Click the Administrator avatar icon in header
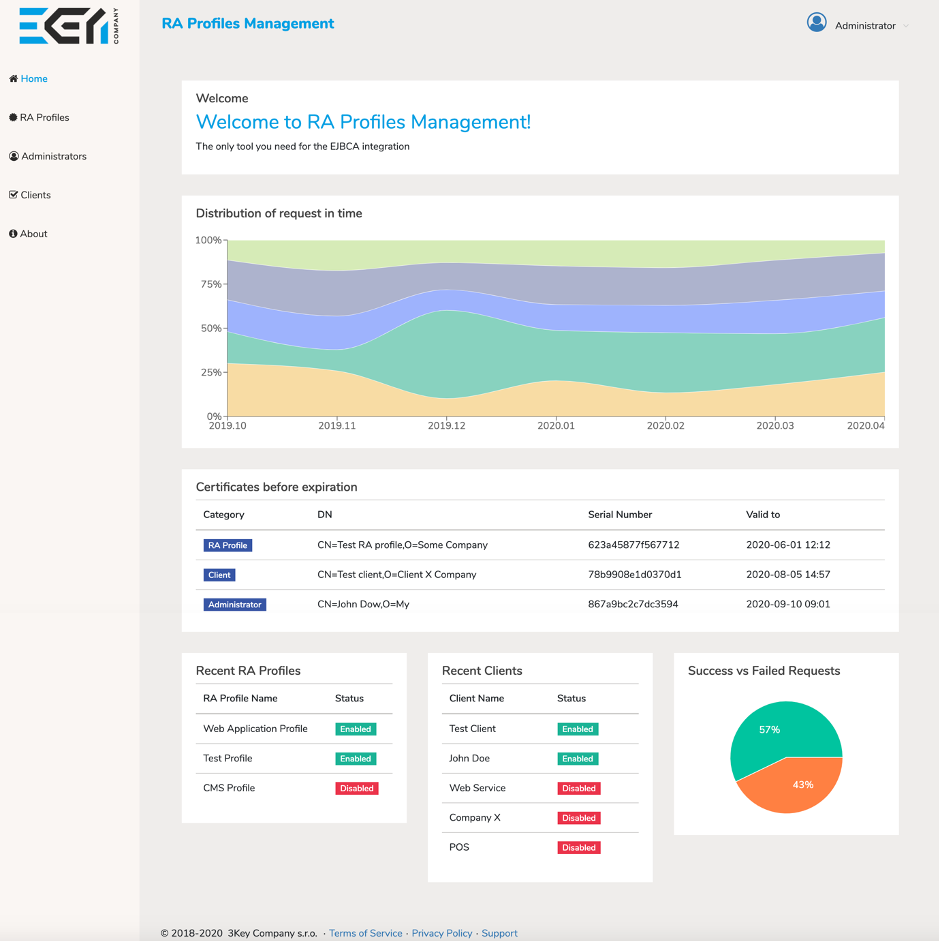The width and height of the screenshot is (939, 941). [x=817, y=22]
